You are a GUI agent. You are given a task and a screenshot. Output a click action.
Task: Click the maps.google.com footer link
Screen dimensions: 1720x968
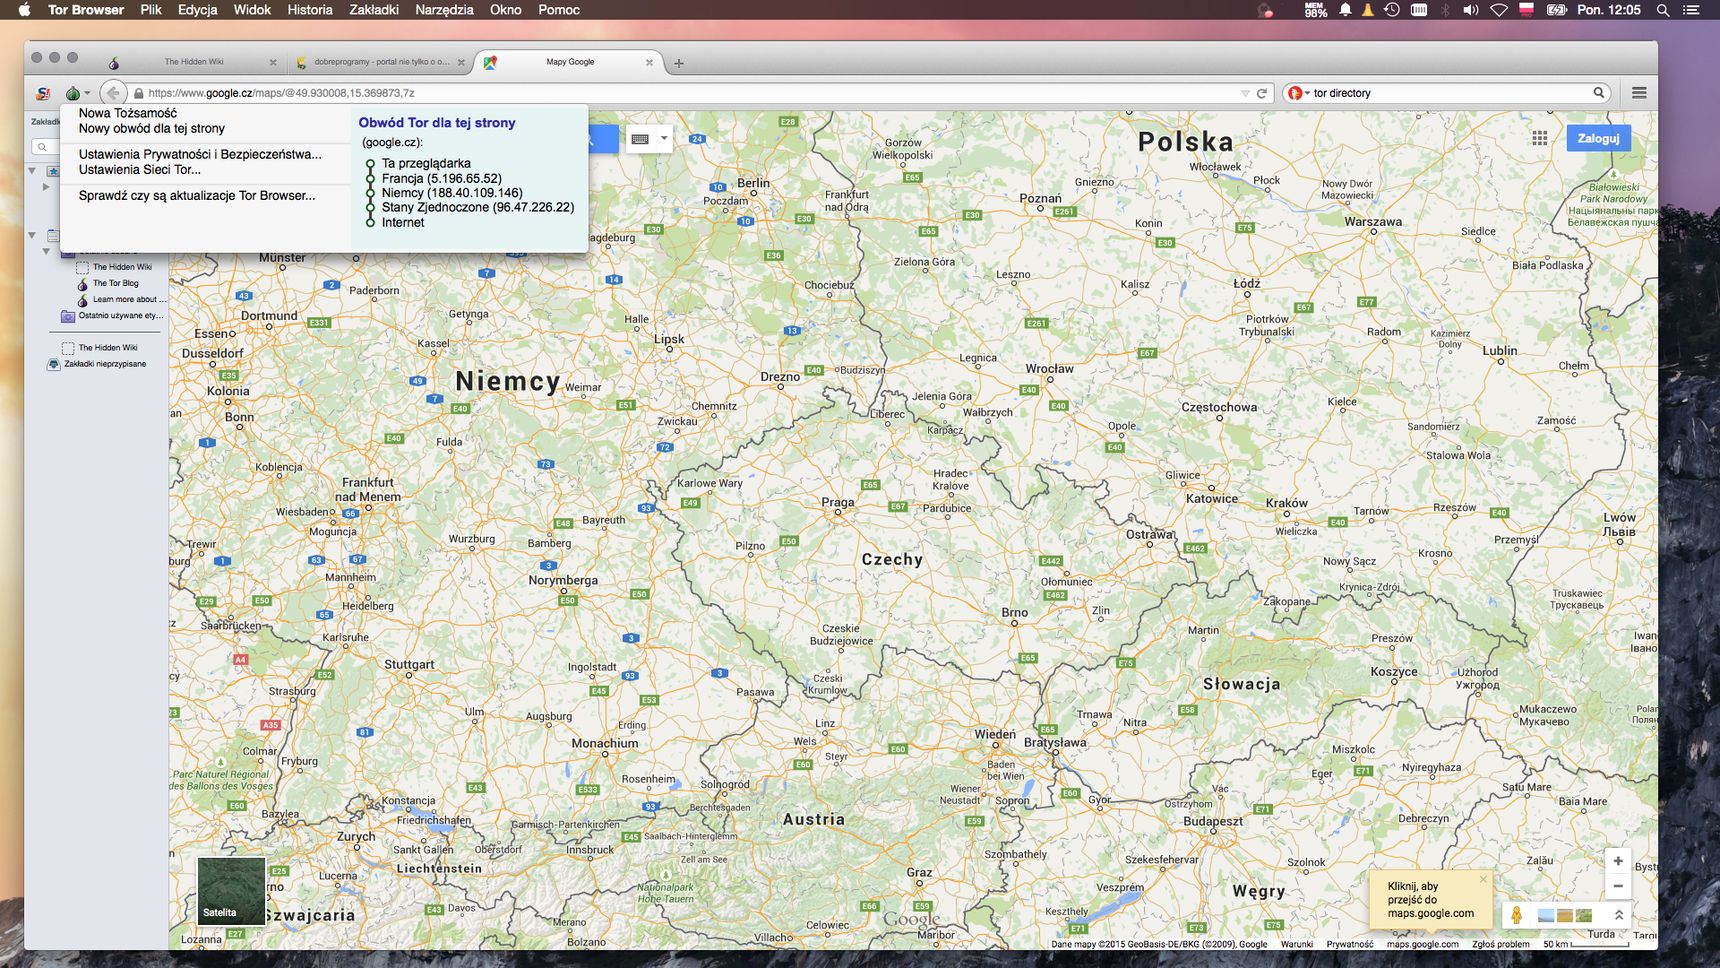coord(1422,944)
